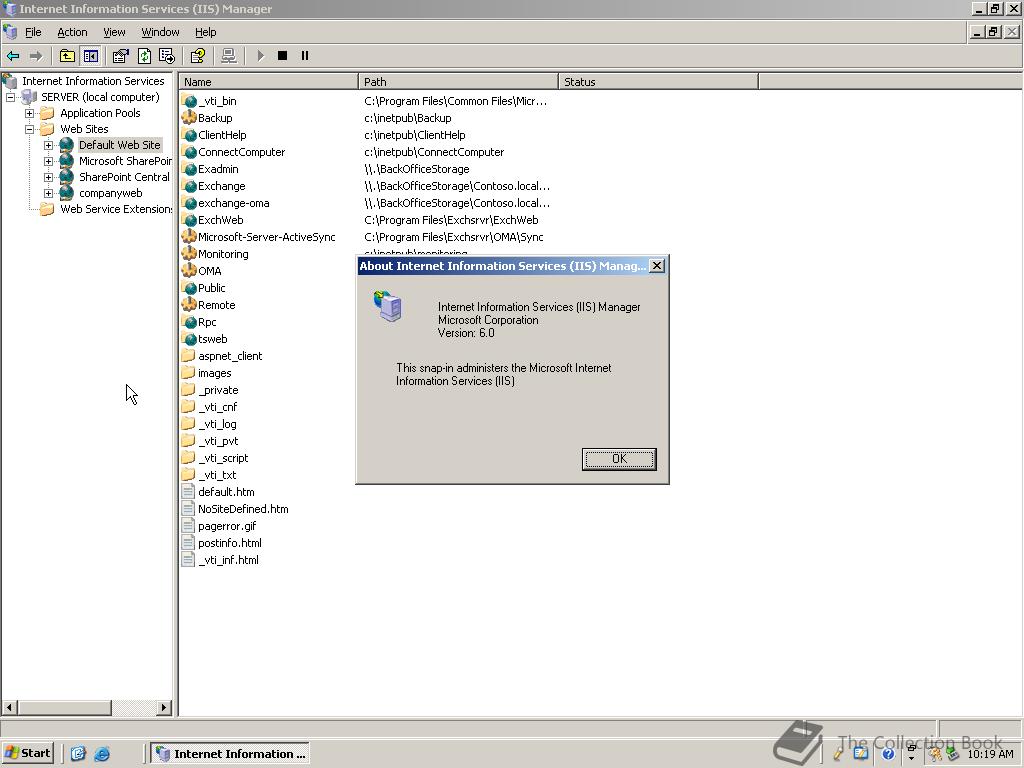The image size is (1024, 768).
Task: Click the connect to computer toolbar icon
Action: click(228, 56)
